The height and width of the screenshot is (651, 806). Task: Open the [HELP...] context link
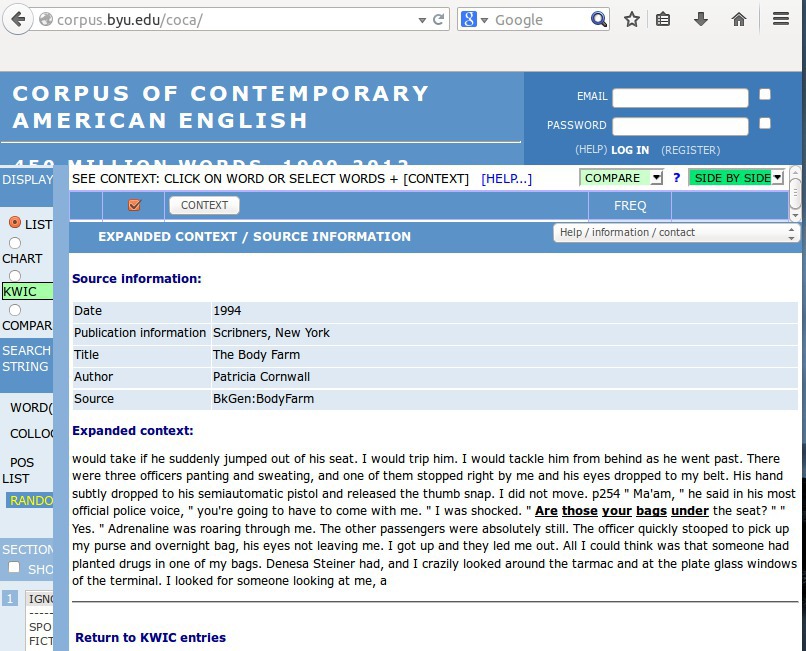click(x=506, y=179)
